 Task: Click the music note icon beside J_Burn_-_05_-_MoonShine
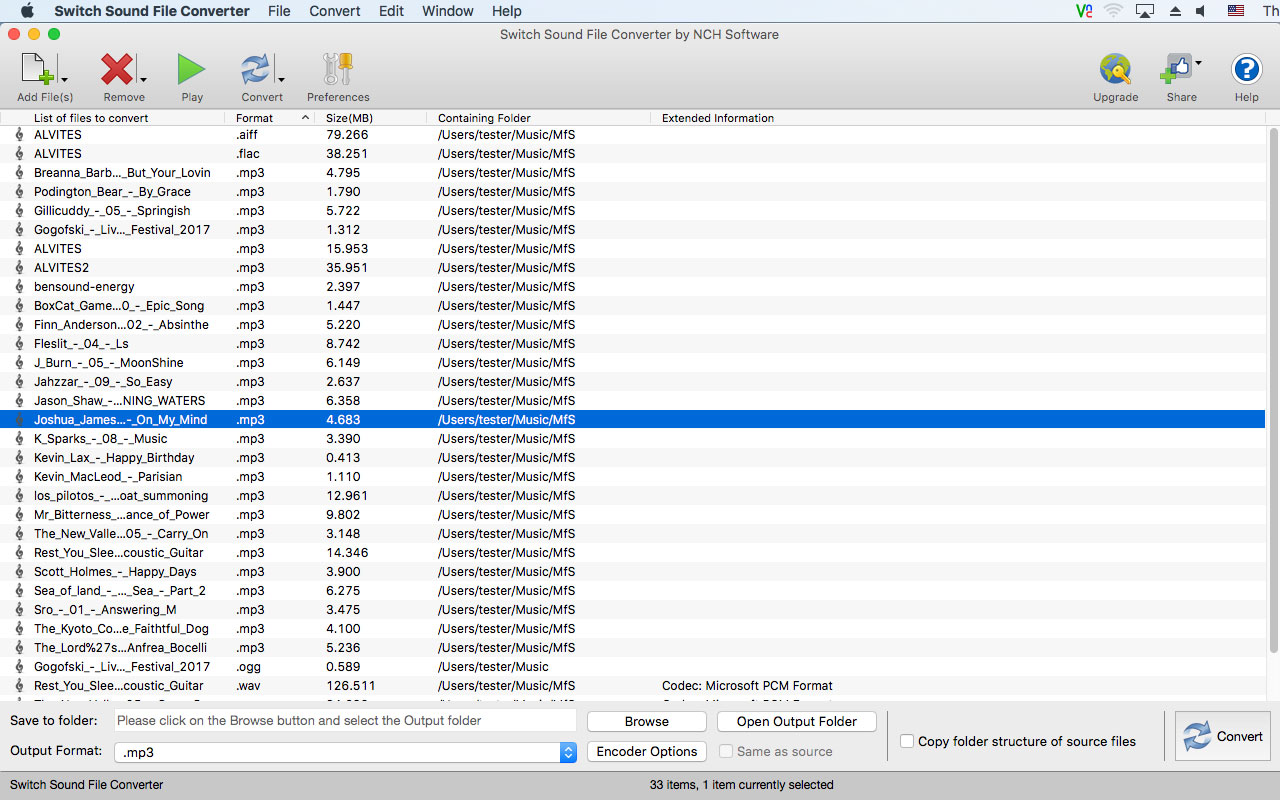pyautogui.click(x=19, y=363)
